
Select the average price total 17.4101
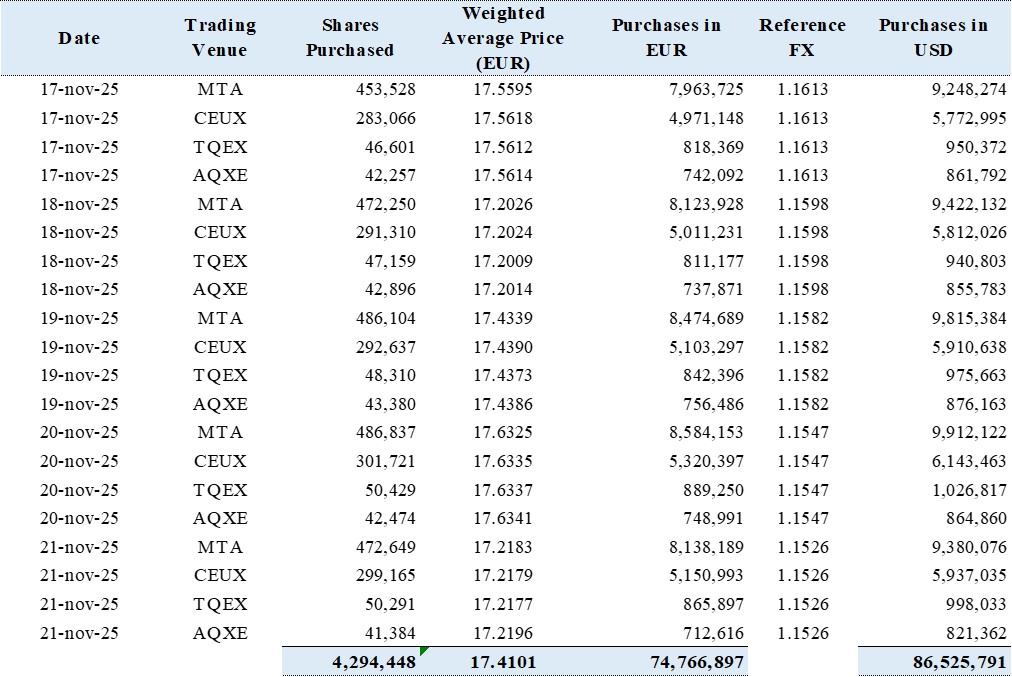point(504,662)
